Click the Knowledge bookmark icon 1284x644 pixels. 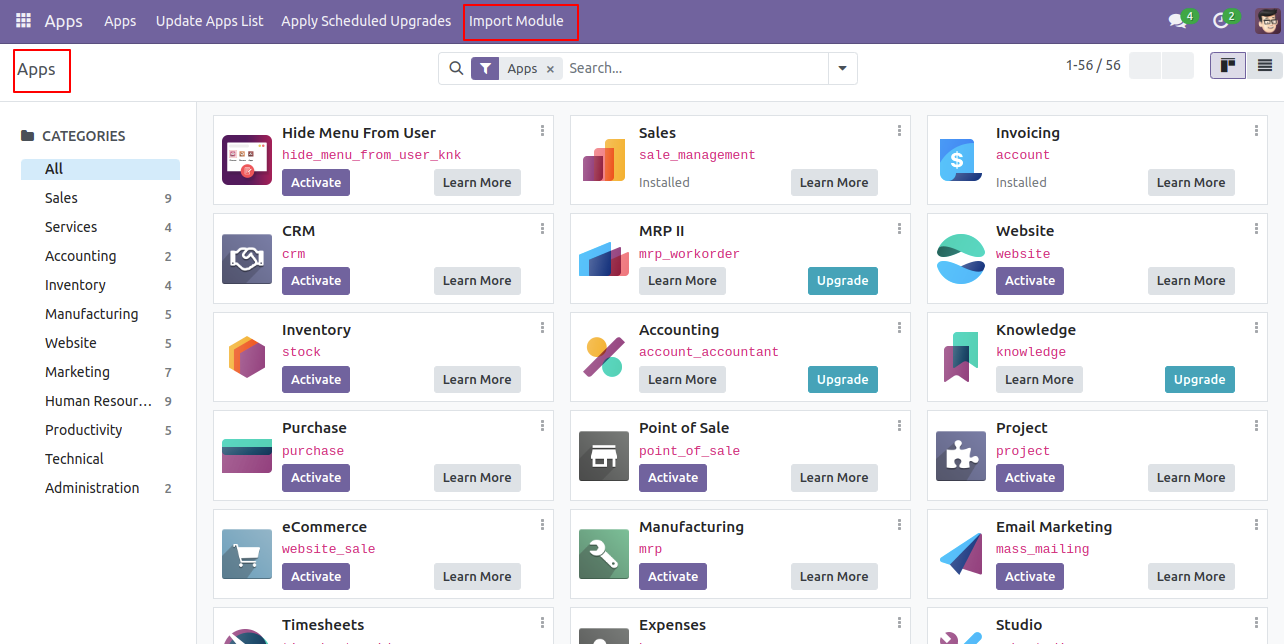tap(961, 357)
